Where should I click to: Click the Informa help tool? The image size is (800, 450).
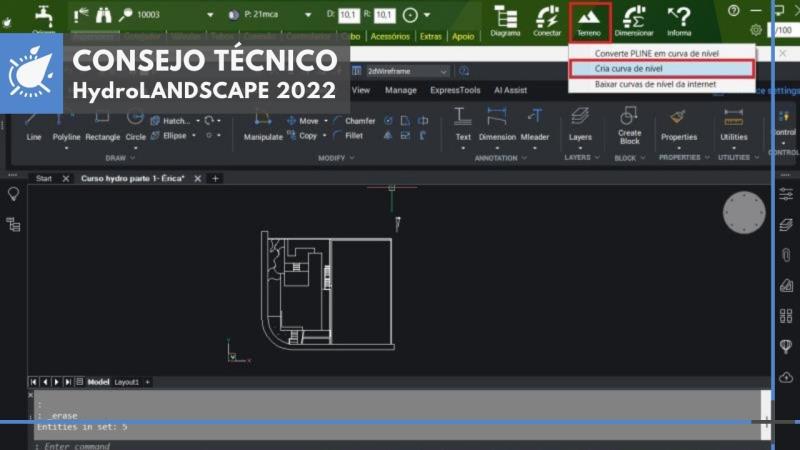point(679,21)
